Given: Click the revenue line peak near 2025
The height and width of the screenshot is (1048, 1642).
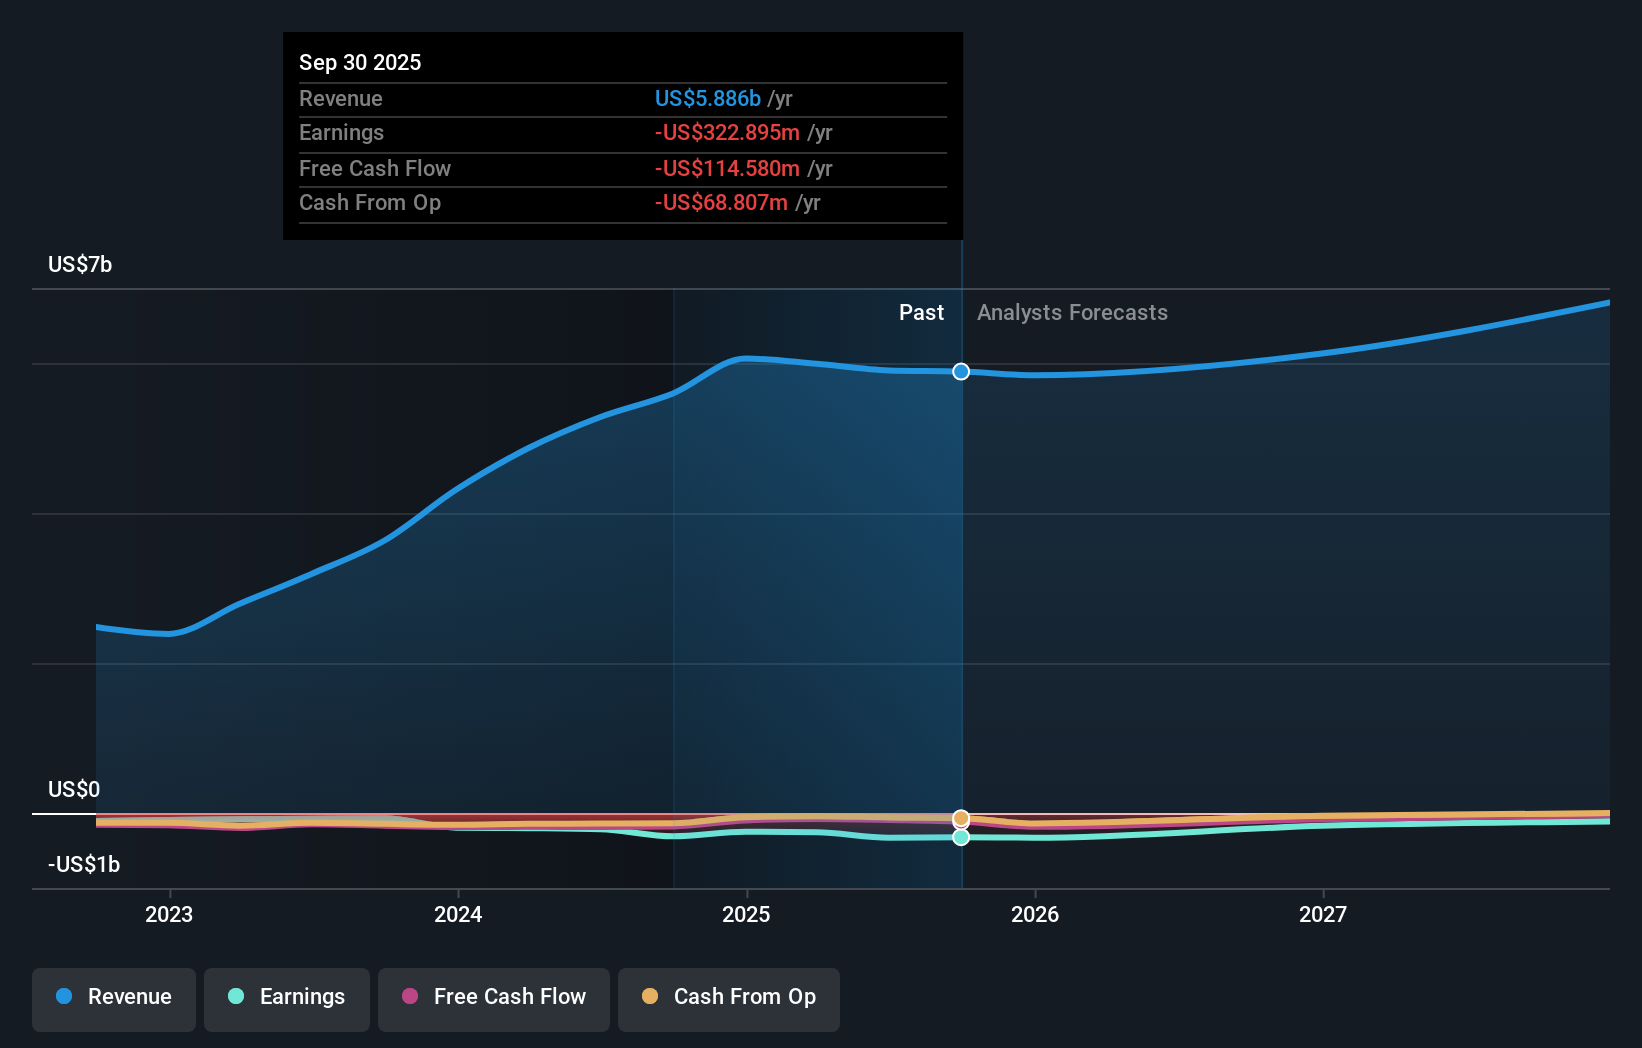Looking at the screenshot, I should pos(747,357).
